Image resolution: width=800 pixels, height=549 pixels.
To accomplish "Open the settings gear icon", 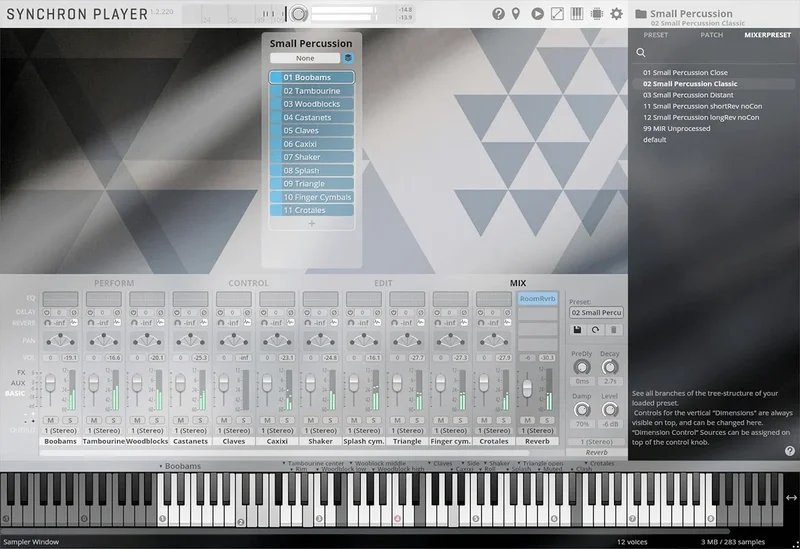I will point(616,14).
